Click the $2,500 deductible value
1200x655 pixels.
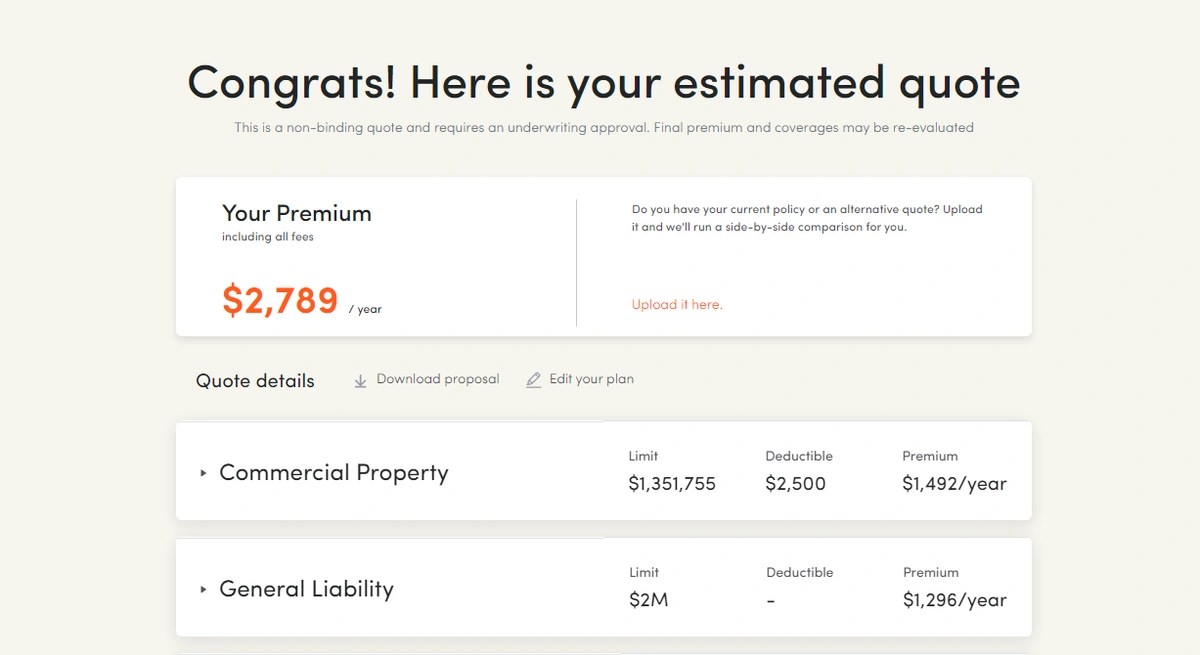click(796, 484)
